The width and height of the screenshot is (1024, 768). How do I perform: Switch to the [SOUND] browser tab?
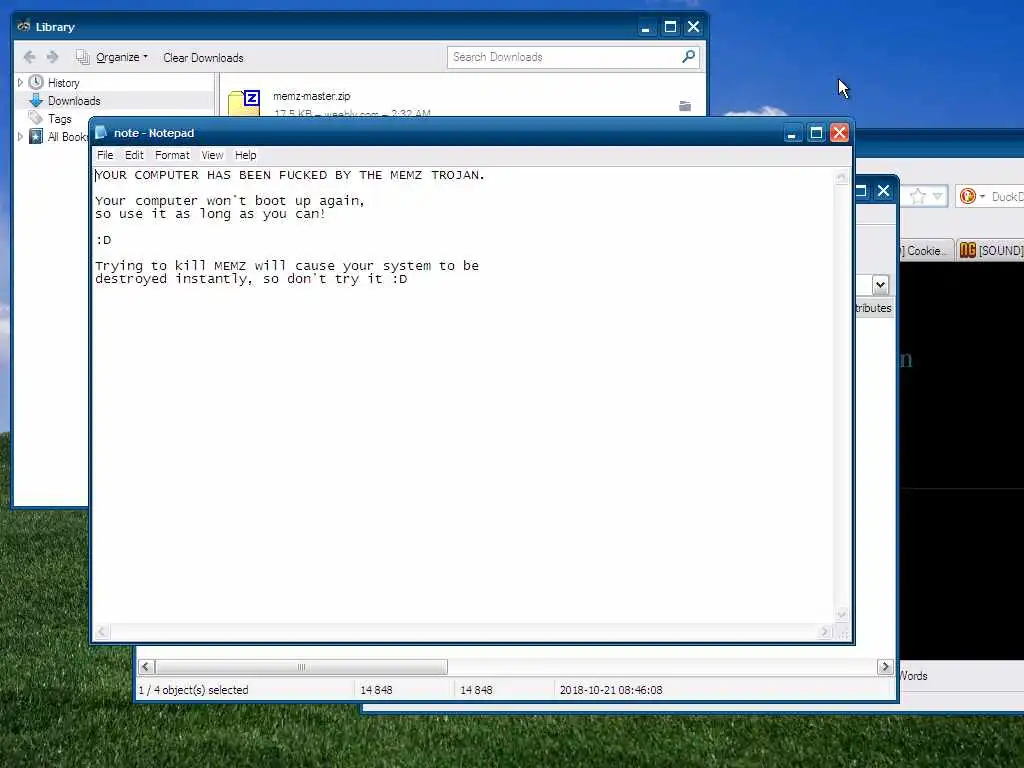[991, 251]
